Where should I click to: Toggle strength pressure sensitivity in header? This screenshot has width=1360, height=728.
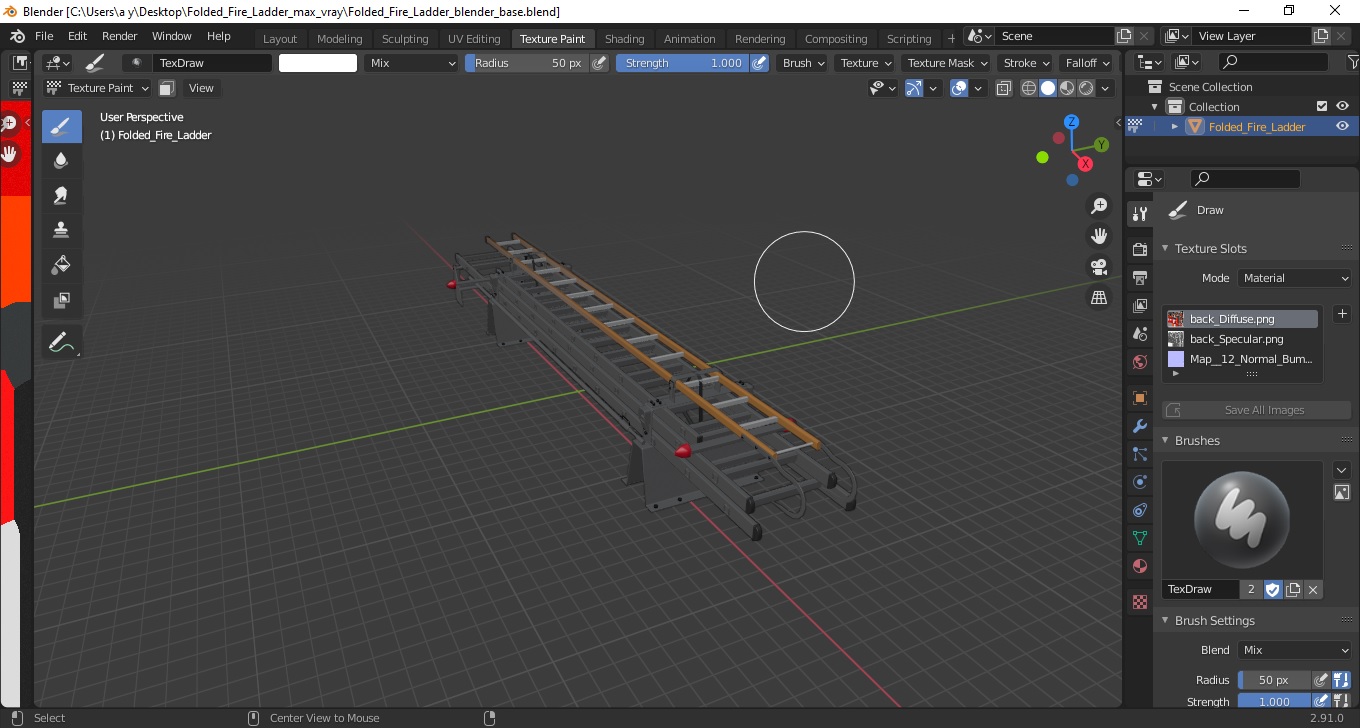tap(759, 63)
